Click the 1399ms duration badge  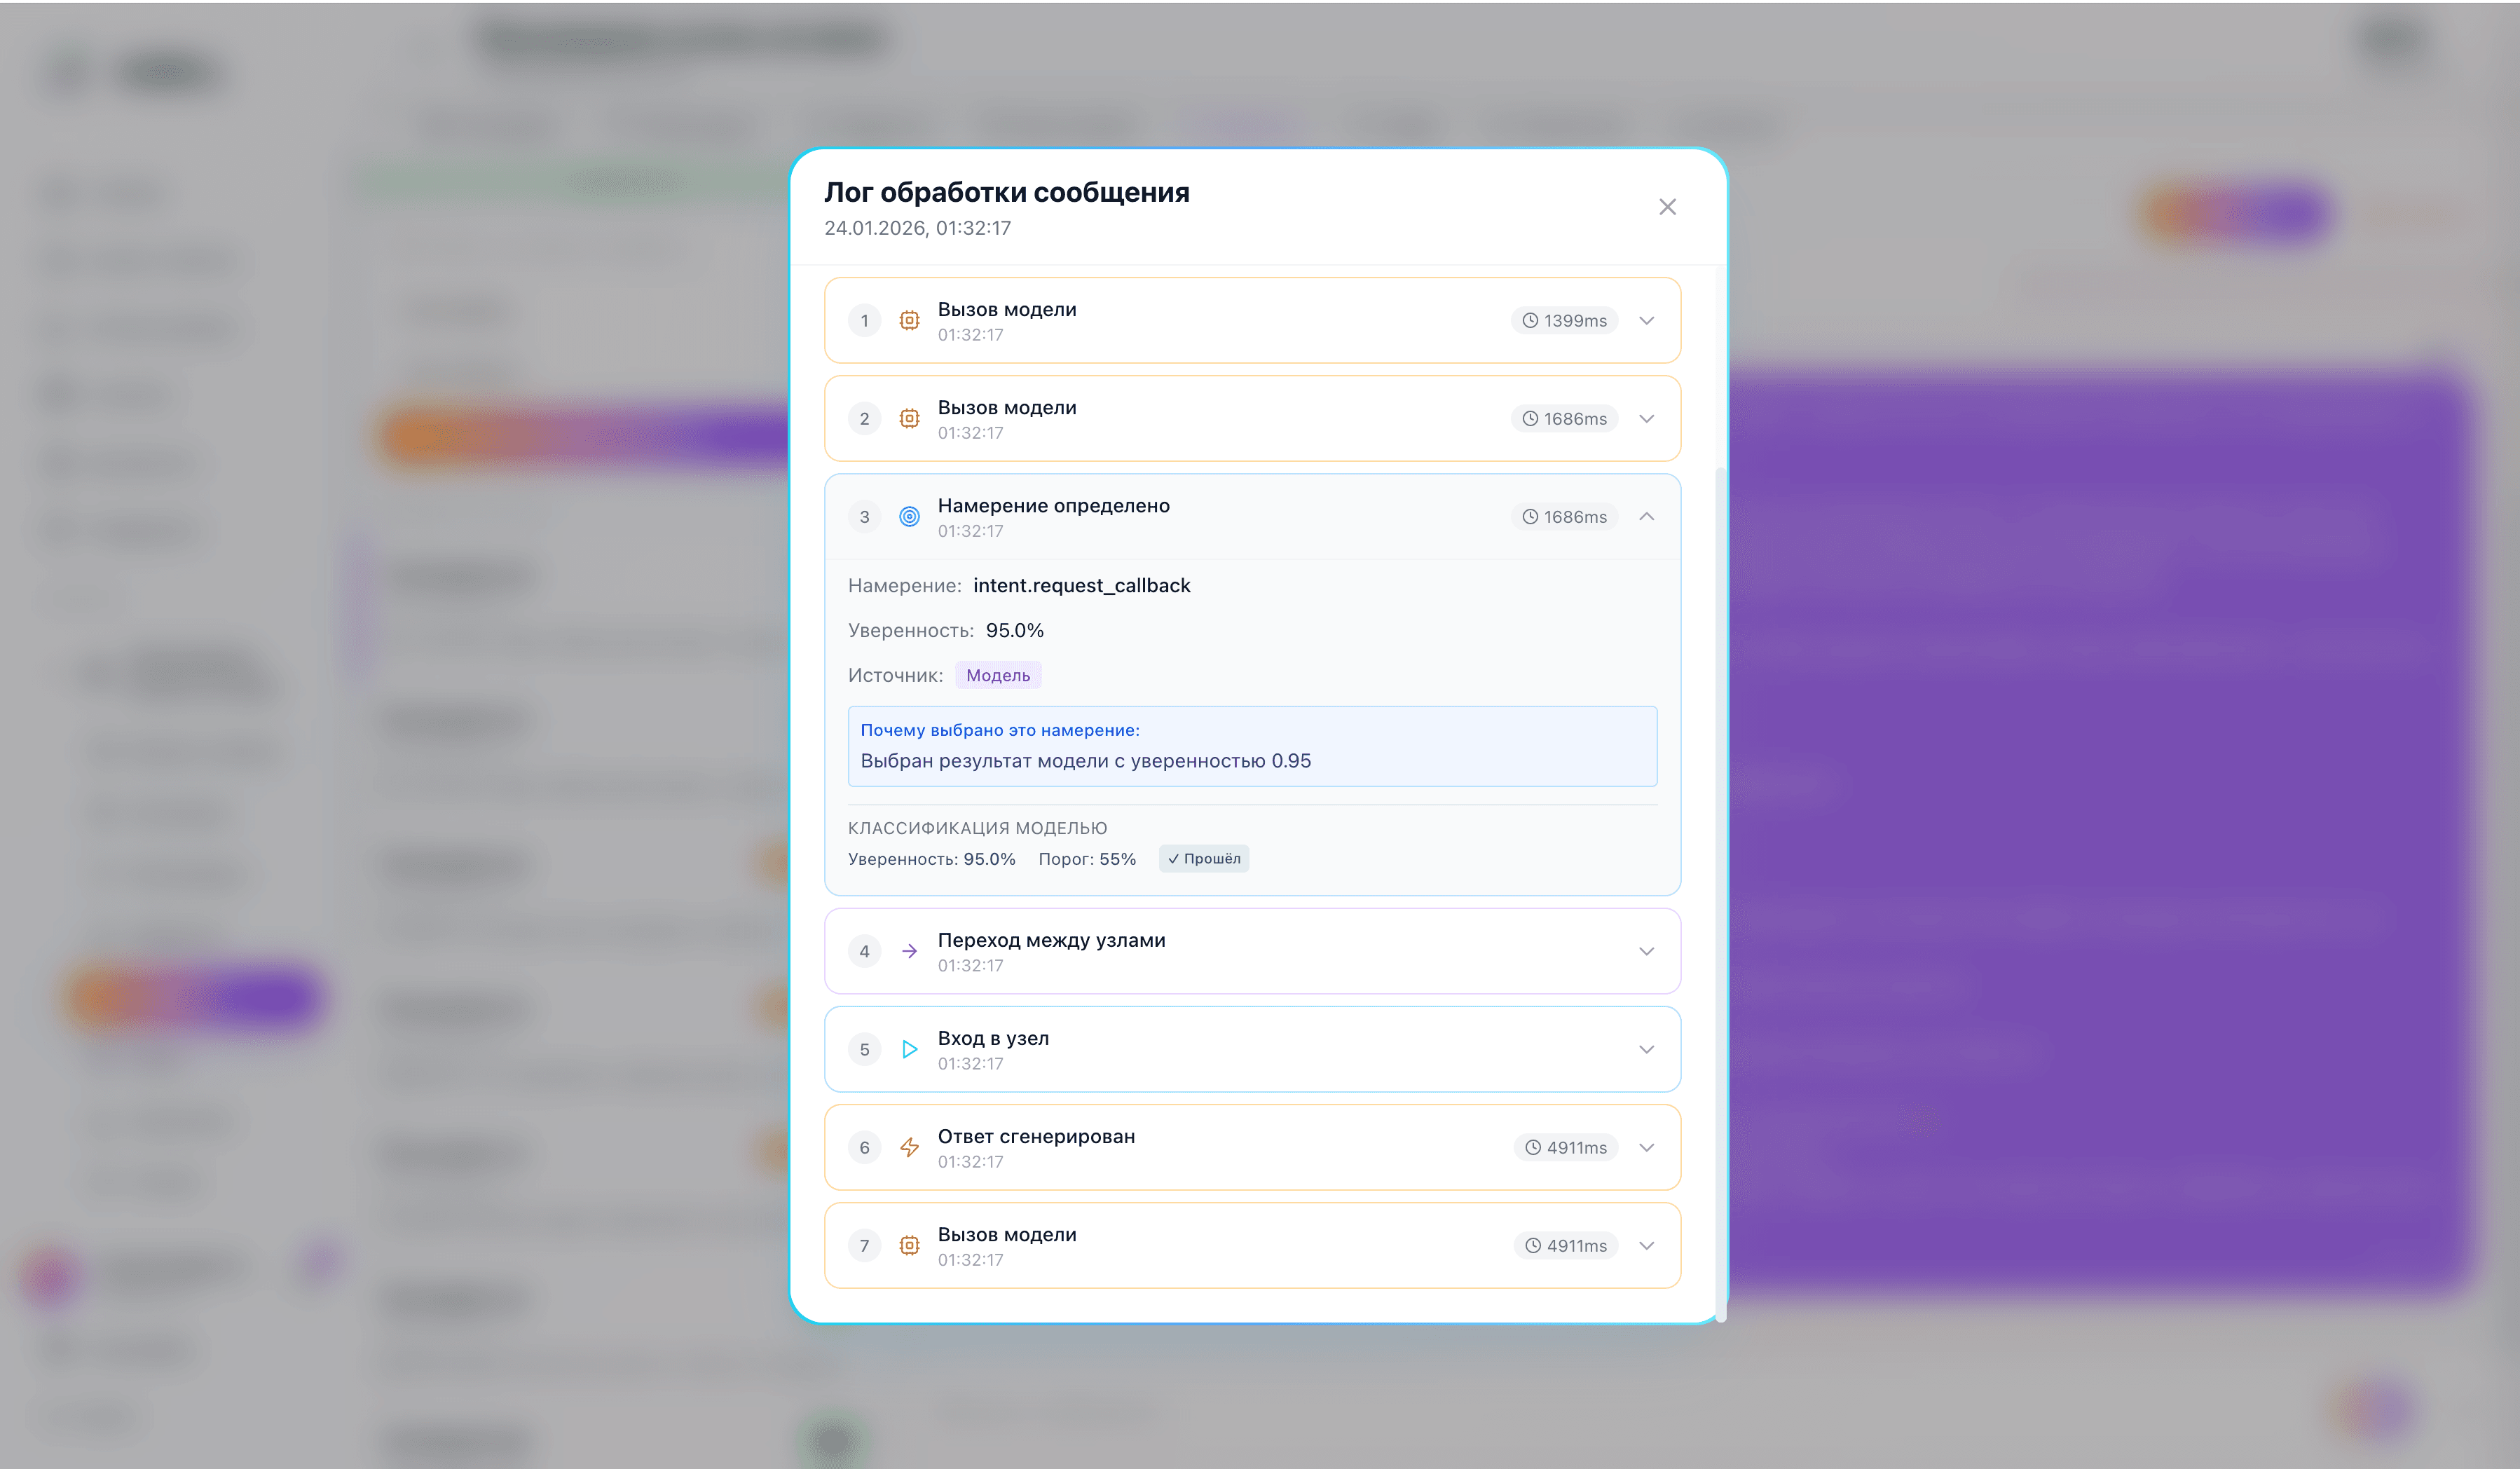1564,320
